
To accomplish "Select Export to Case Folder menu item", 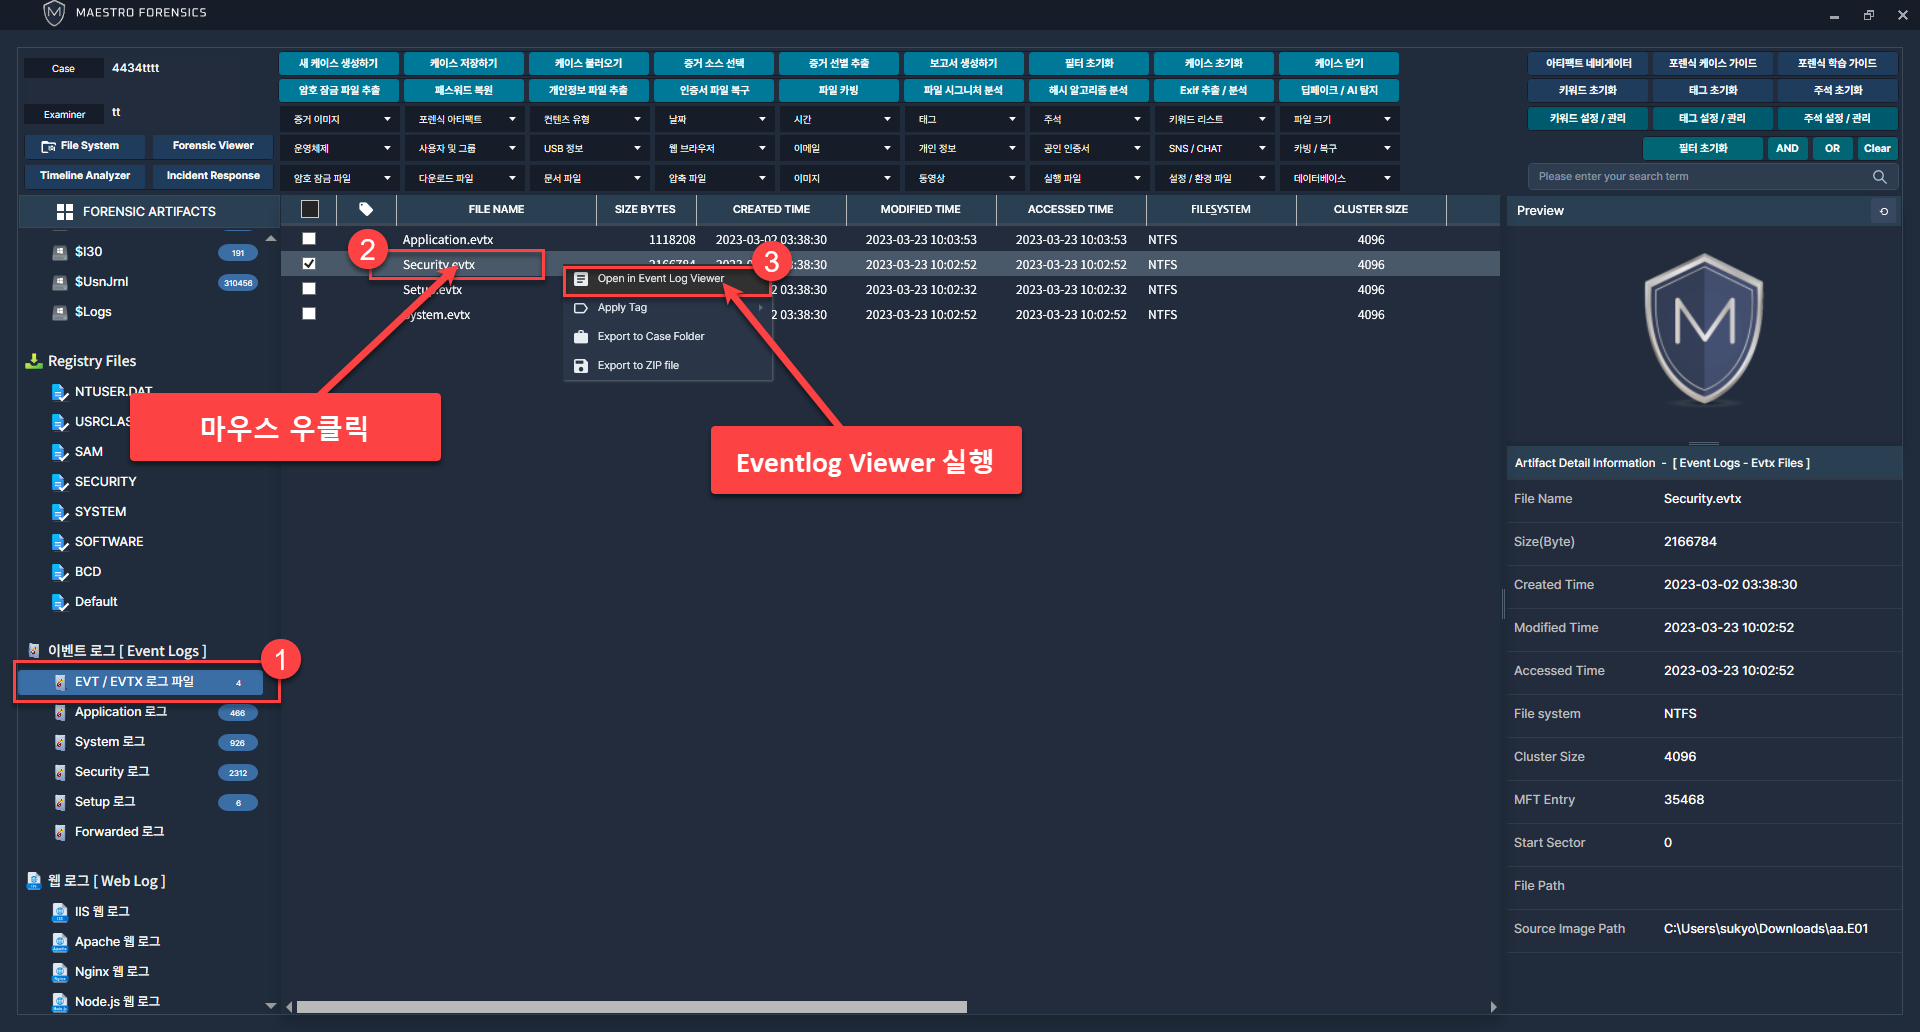I will [650, 337].
